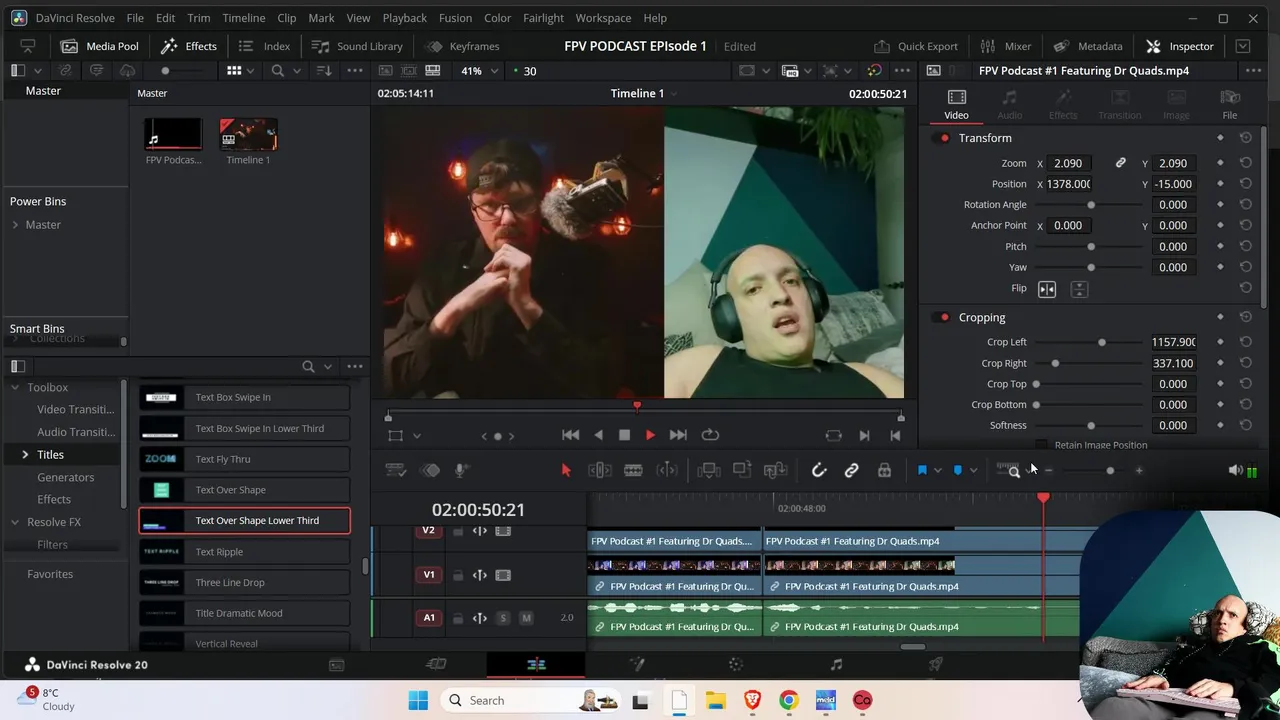
Task: Activate the Trim Edit Mode tool
Action: [x=599, y=470]
